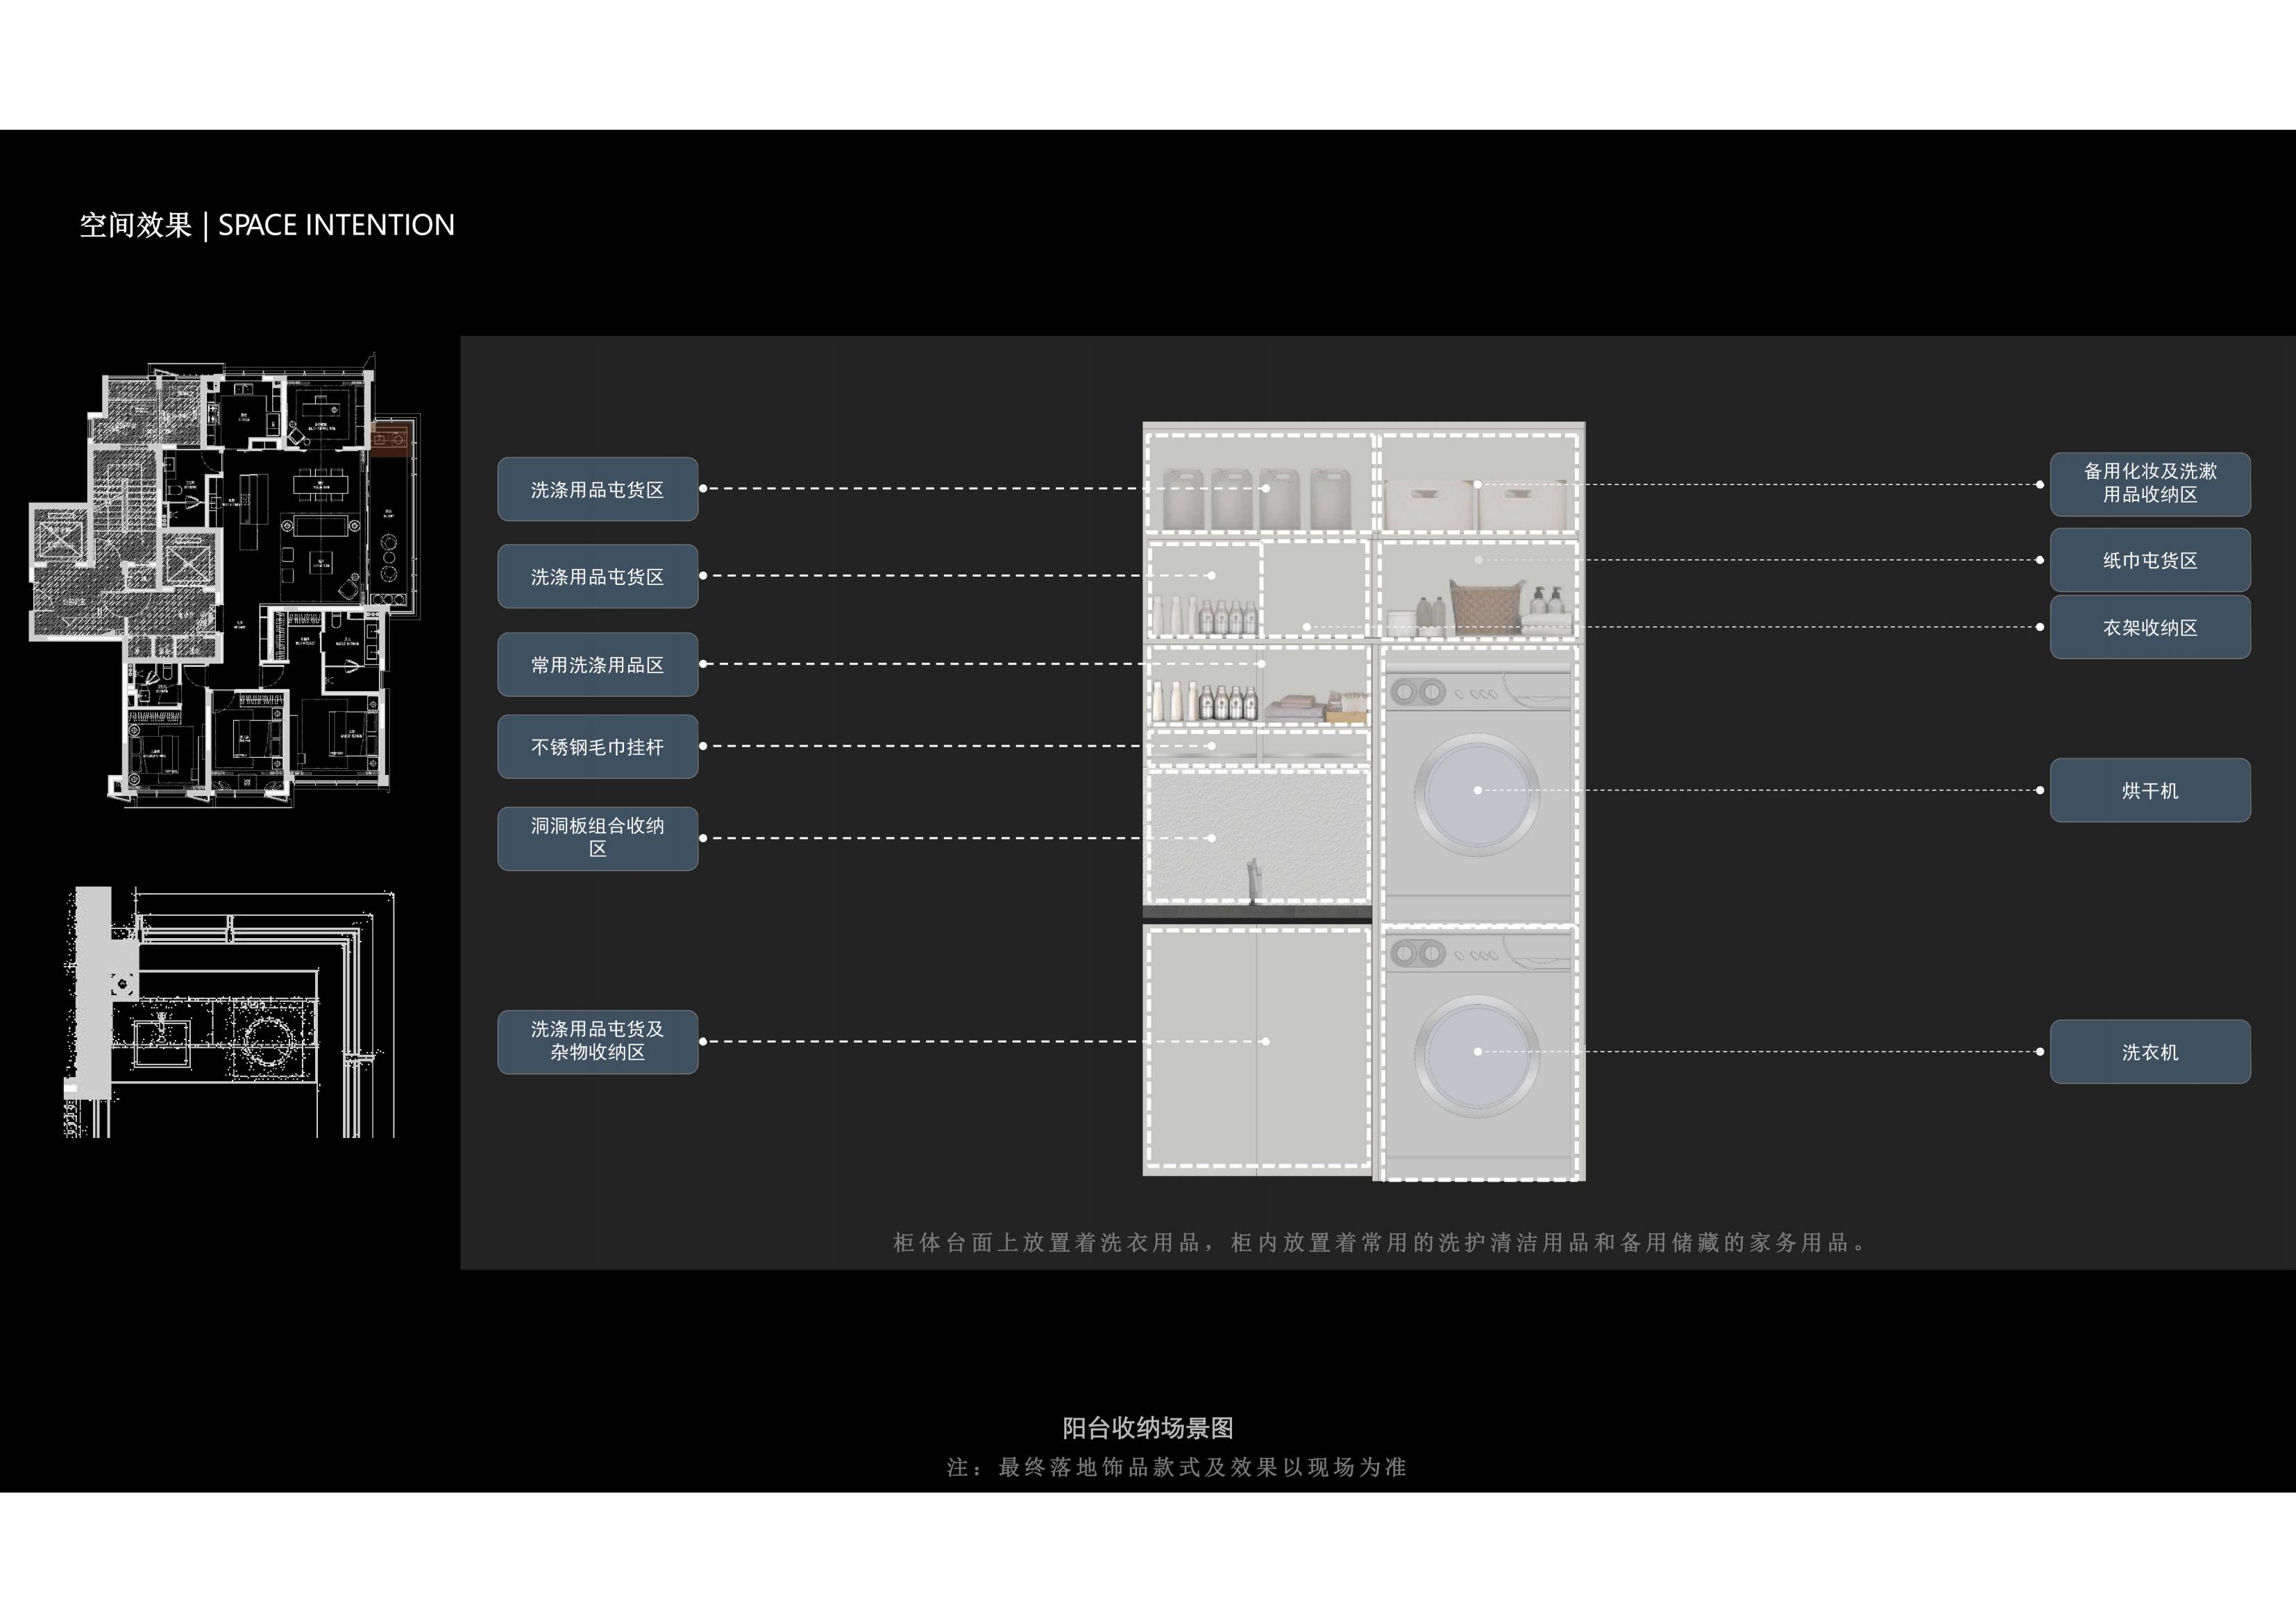2296x1623 pixels.
Task: Select the 不锈钢毛巾挂杆 label
Action: pyautogui.click(x=597, y=746)
